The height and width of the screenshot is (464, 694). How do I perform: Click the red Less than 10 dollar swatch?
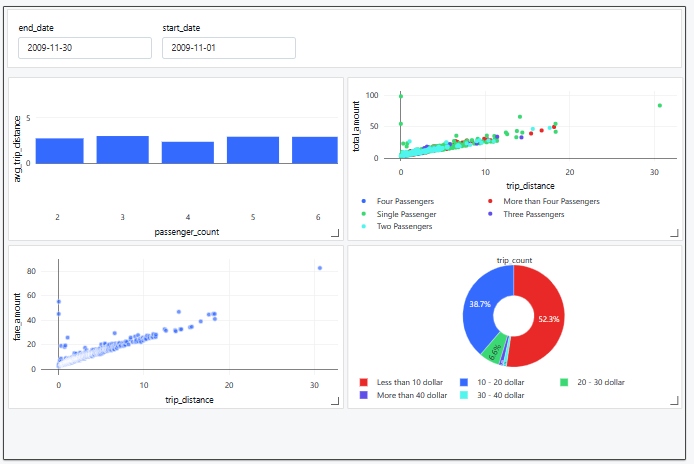click(364, 382)
